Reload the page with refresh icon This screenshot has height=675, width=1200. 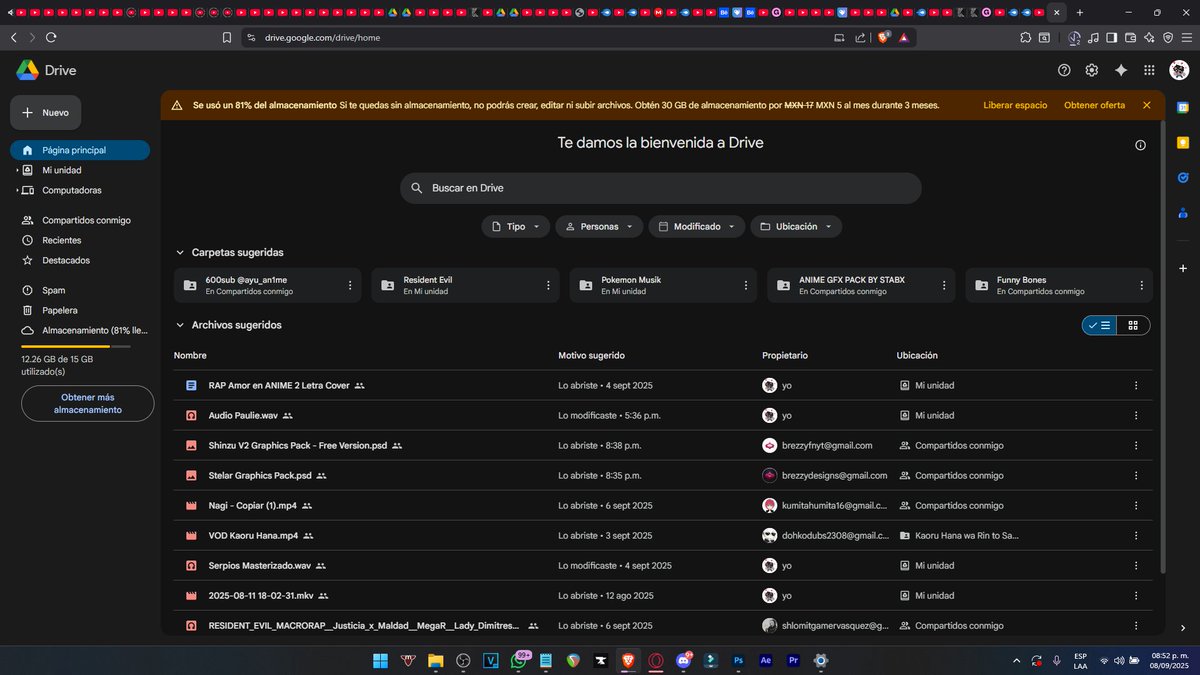(51, 37)
